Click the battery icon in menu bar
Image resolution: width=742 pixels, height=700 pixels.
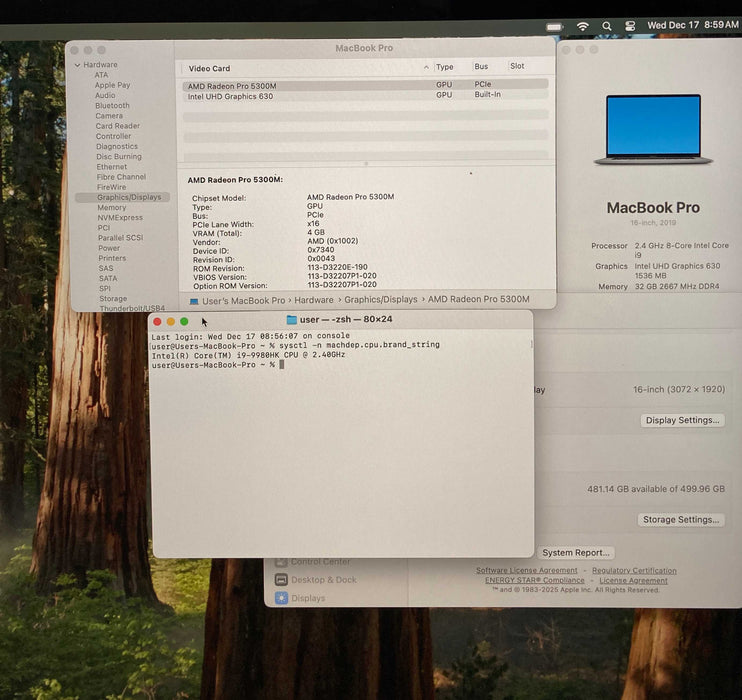coord(554,27)
